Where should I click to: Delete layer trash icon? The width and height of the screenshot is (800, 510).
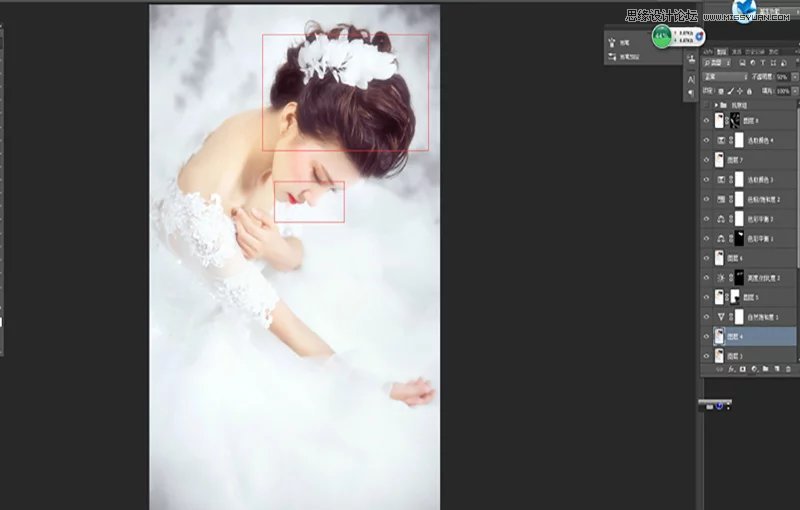pyautogui.click(x=788, y=369)
